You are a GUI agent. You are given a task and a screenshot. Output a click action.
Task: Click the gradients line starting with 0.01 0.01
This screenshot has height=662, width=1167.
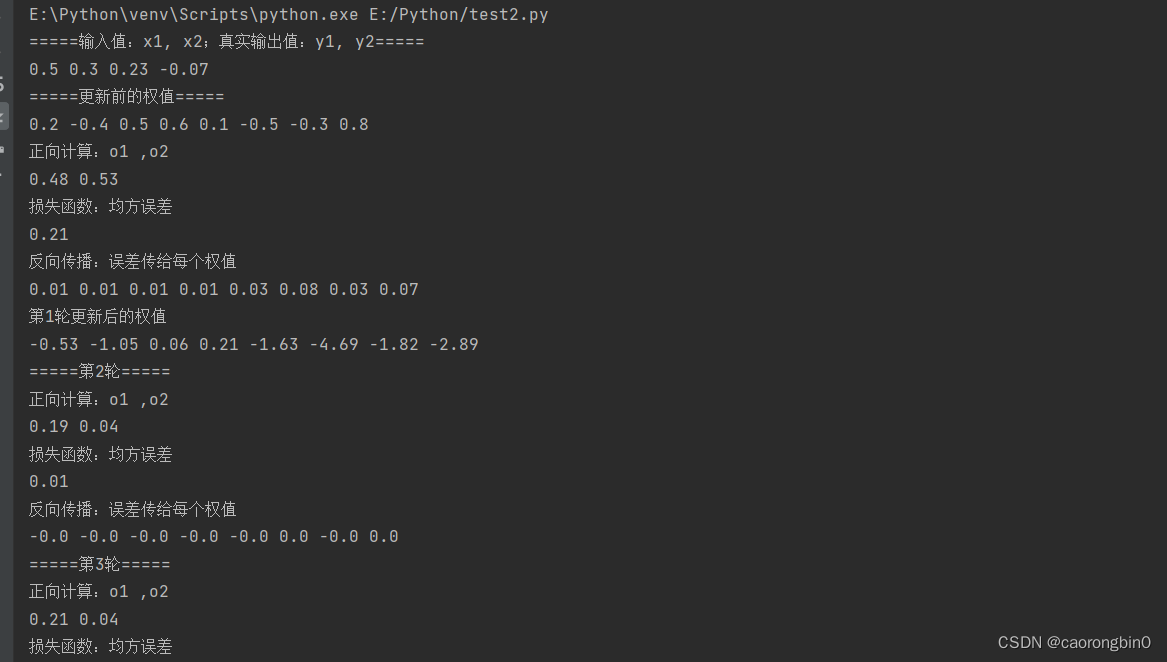point(224,290)
